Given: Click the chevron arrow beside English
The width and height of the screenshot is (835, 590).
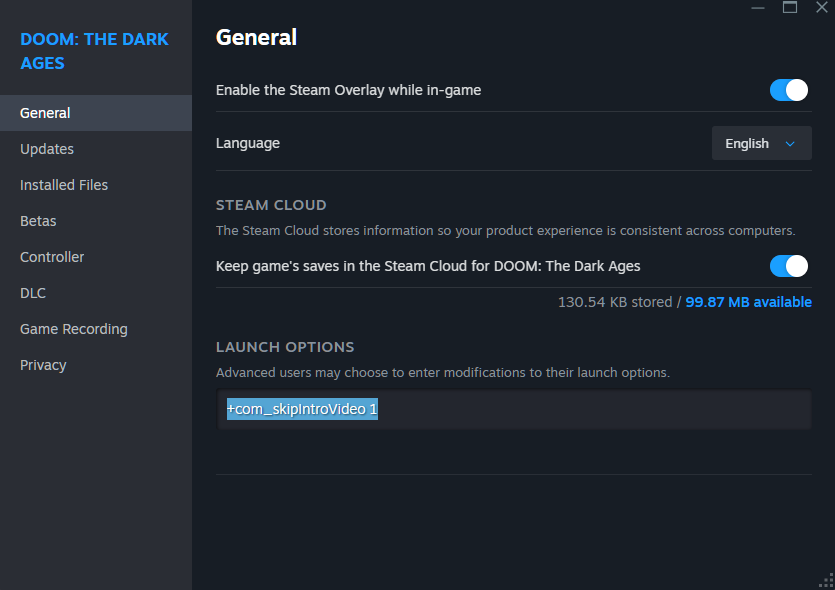Looking at the screenshot, I should [790, 144].
